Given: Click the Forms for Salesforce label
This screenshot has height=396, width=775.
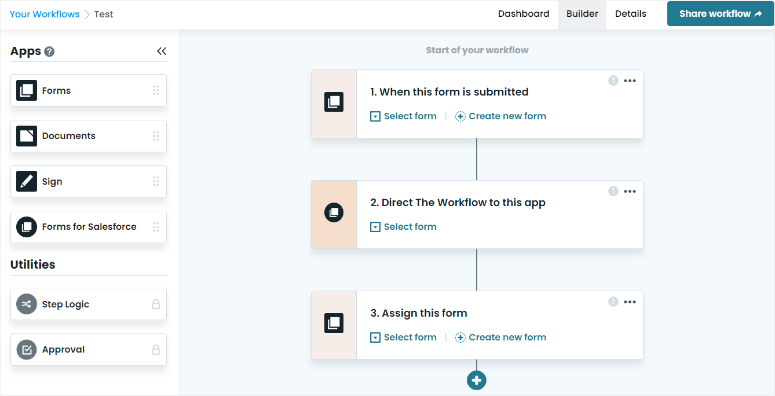Looking at the screenshot, I should click(89, 227).
